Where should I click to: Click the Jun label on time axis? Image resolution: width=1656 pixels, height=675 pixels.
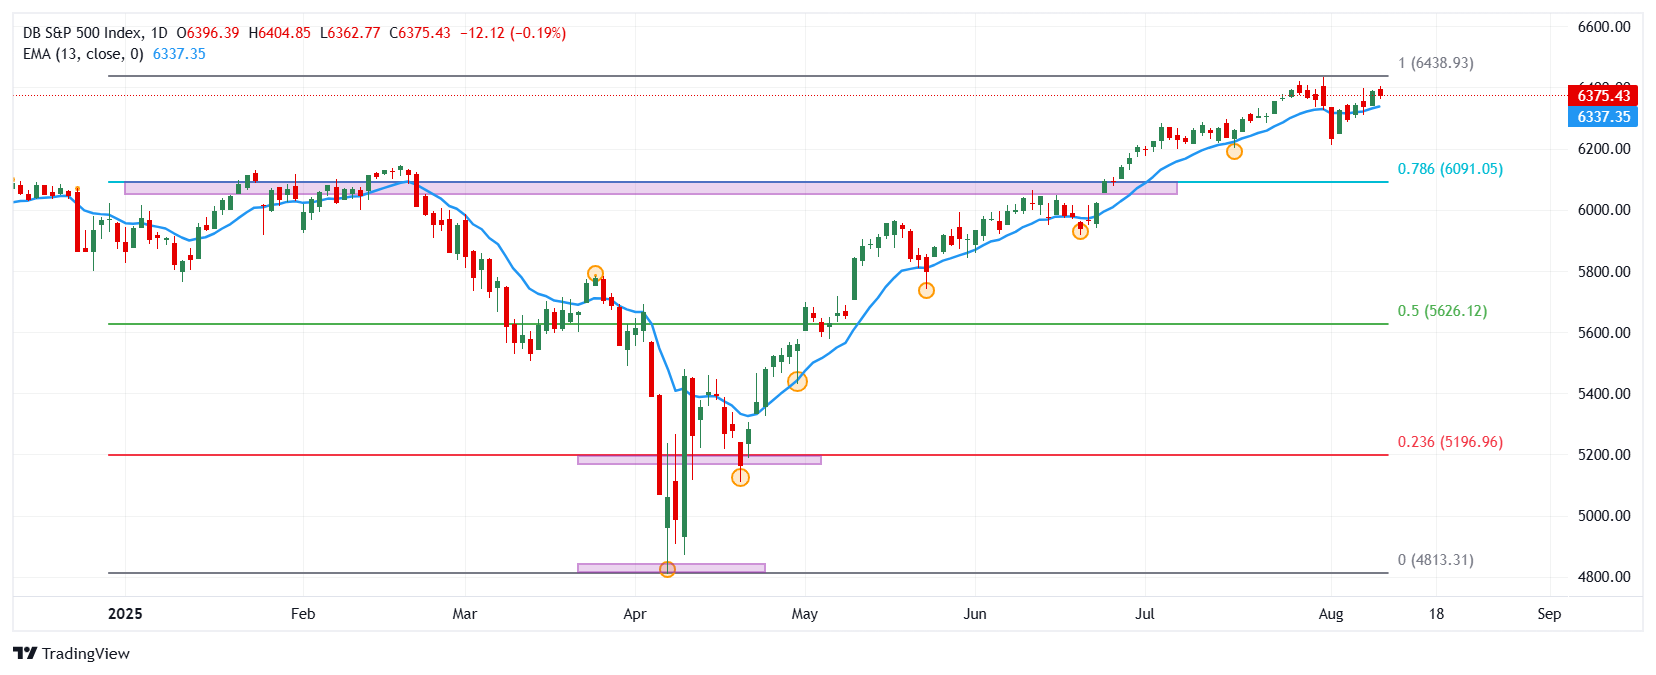975,614
